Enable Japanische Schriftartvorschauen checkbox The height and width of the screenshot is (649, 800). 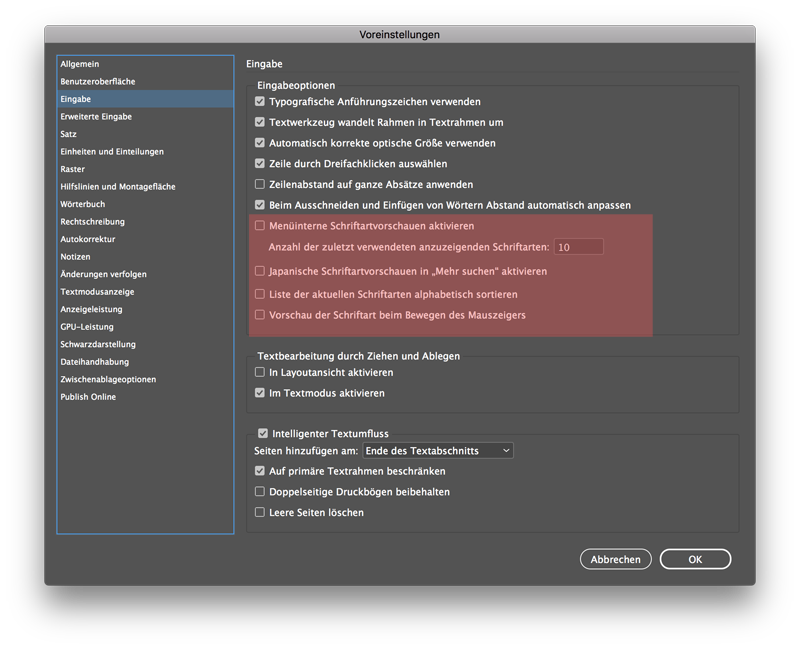260,271
